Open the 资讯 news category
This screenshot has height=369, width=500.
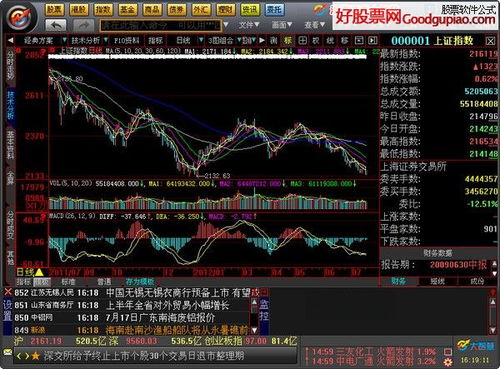(250, 10)
